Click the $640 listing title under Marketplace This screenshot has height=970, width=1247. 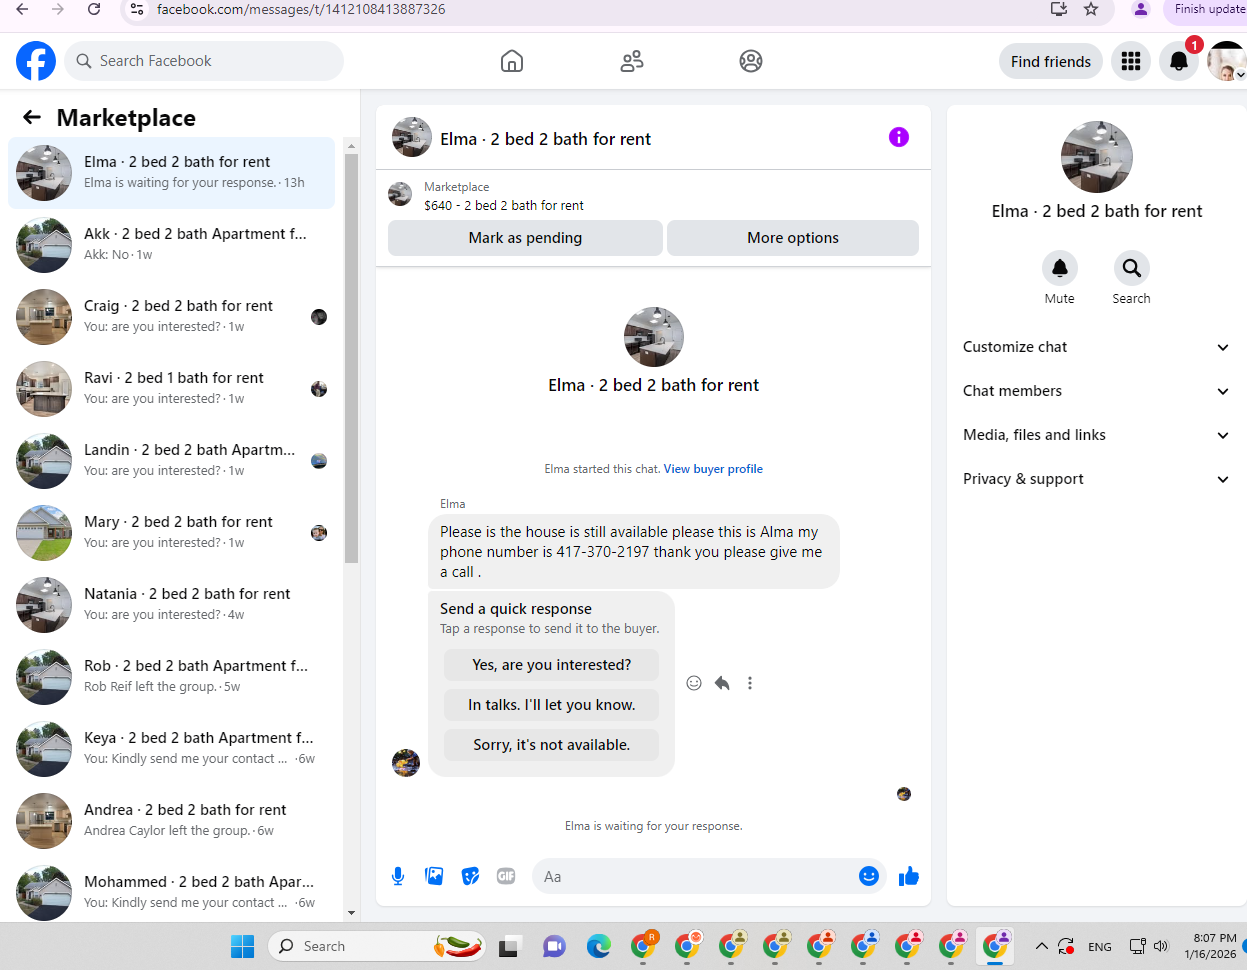(x=504, y=205)
